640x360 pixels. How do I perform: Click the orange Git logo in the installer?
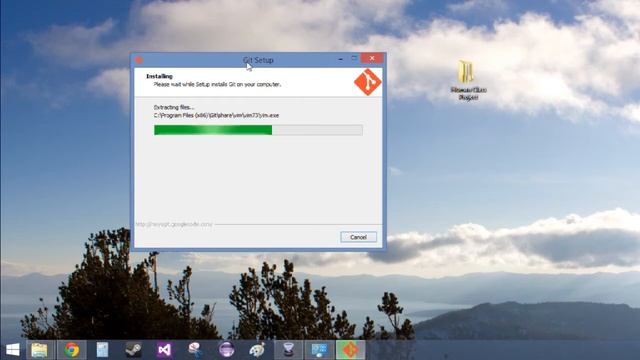[367, 82]
